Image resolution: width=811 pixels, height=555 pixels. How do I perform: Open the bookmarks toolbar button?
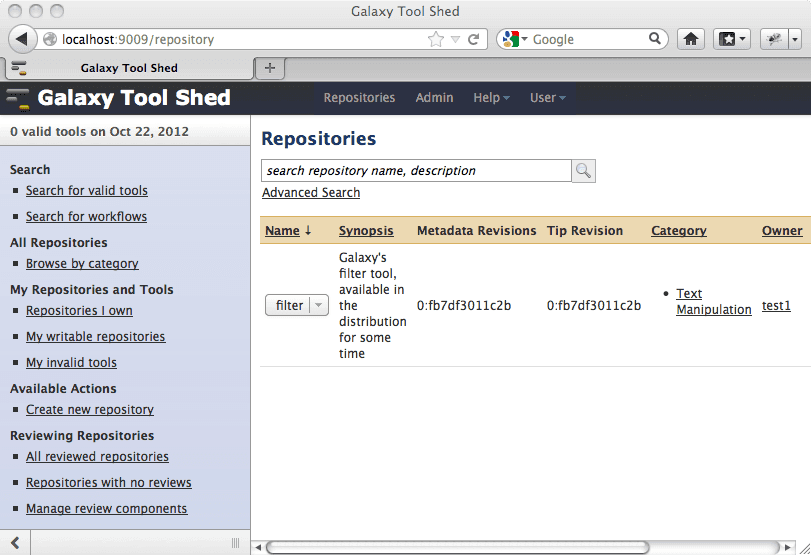[x=731, y=39]
